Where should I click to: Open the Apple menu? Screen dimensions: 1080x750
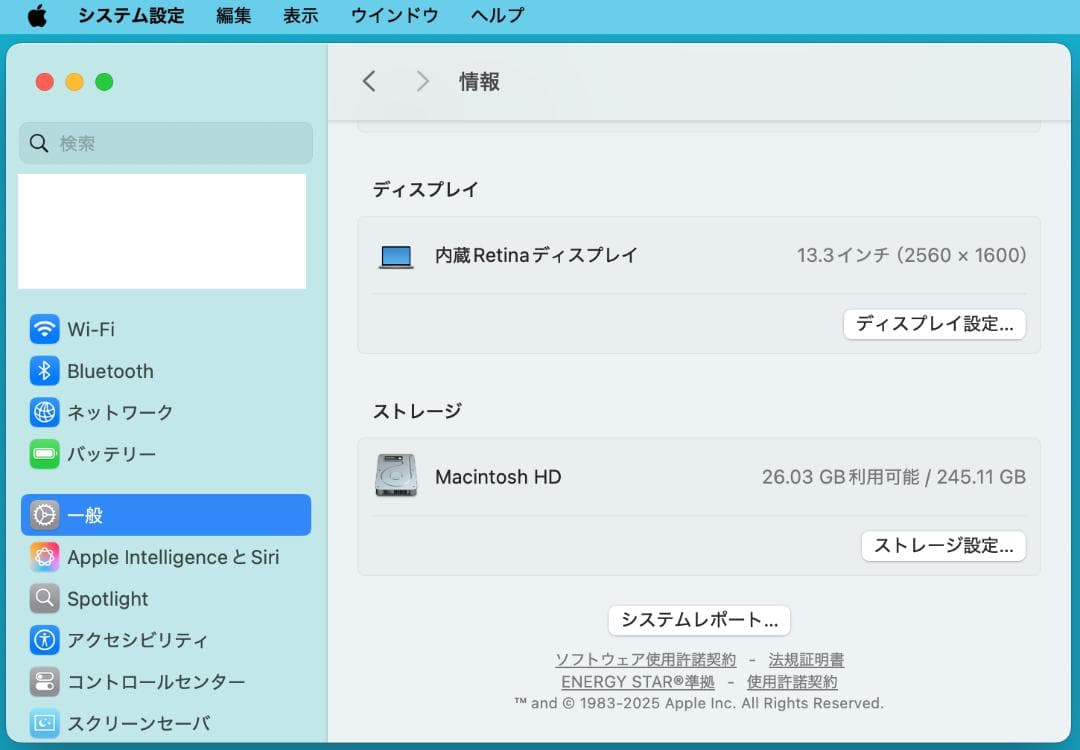coord(37,15)
